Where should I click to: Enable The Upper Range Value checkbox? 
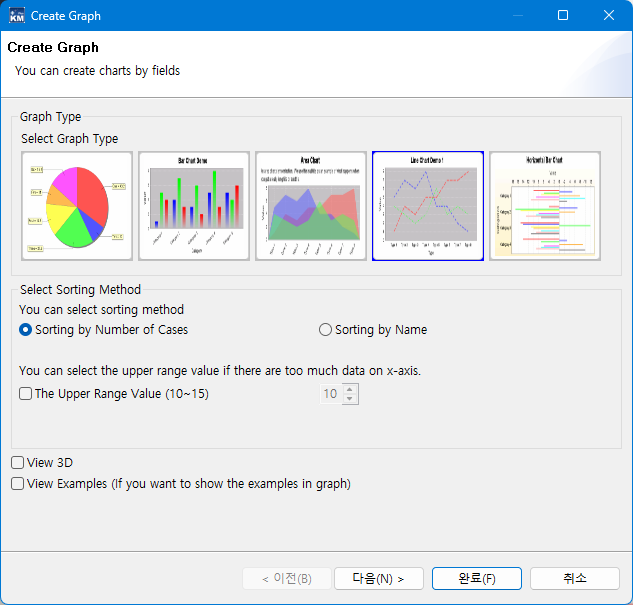pos(26,394)
